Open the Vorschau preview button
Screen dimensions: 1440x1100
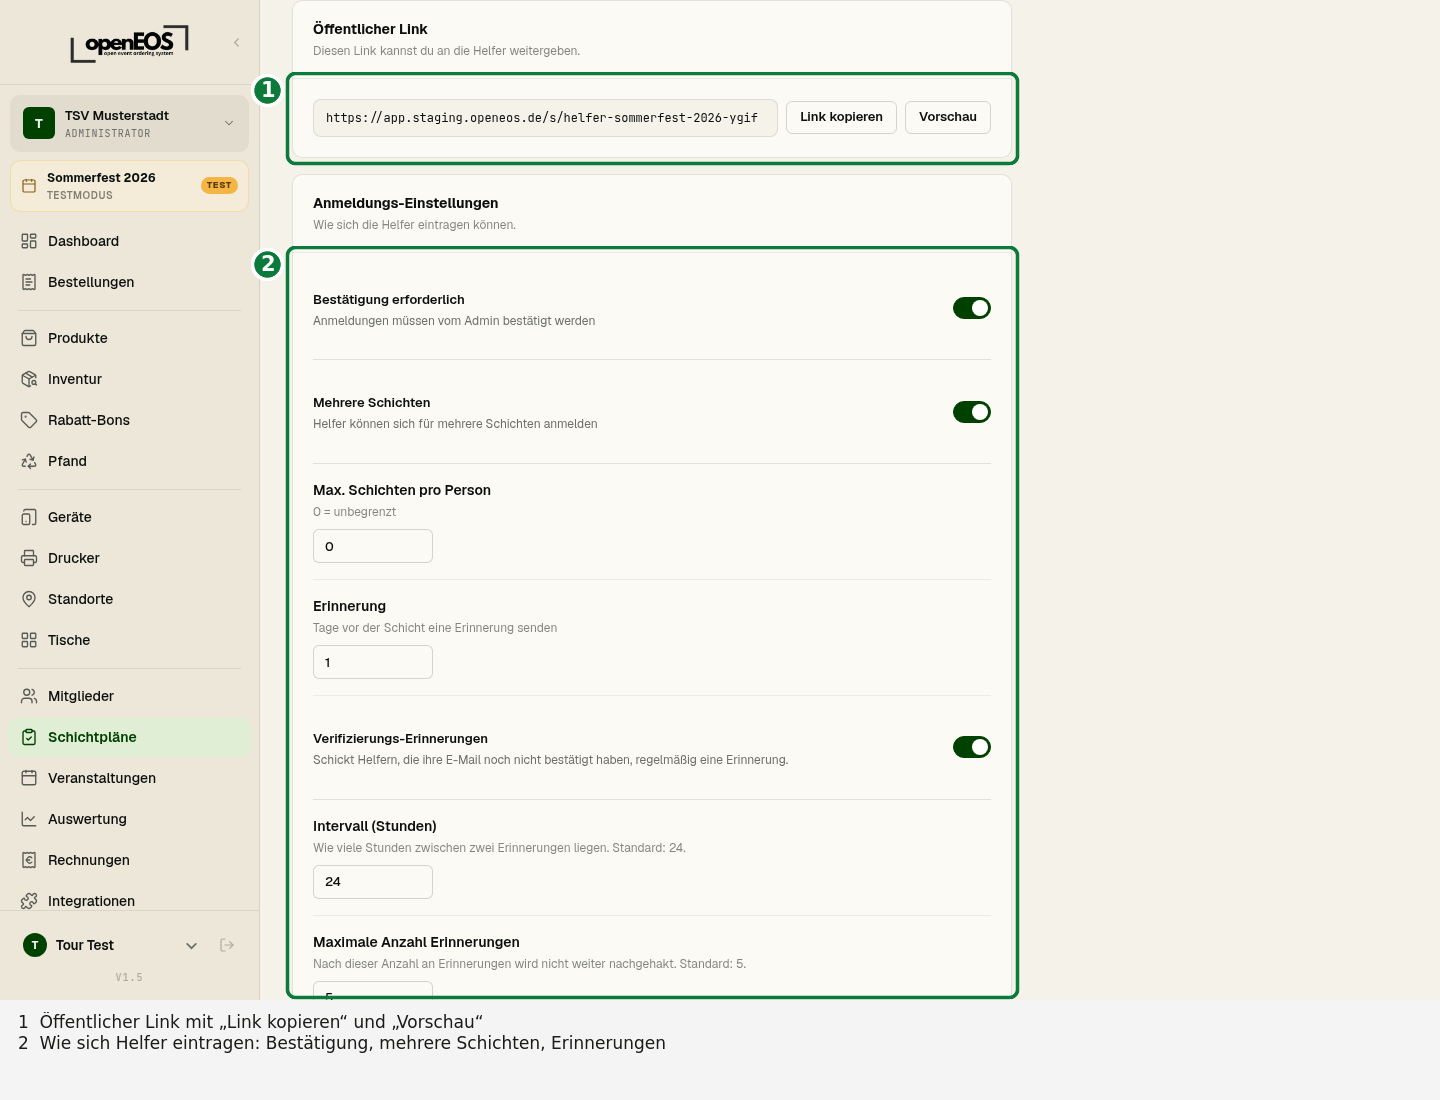pyautogui.click(x=948, y=117)
